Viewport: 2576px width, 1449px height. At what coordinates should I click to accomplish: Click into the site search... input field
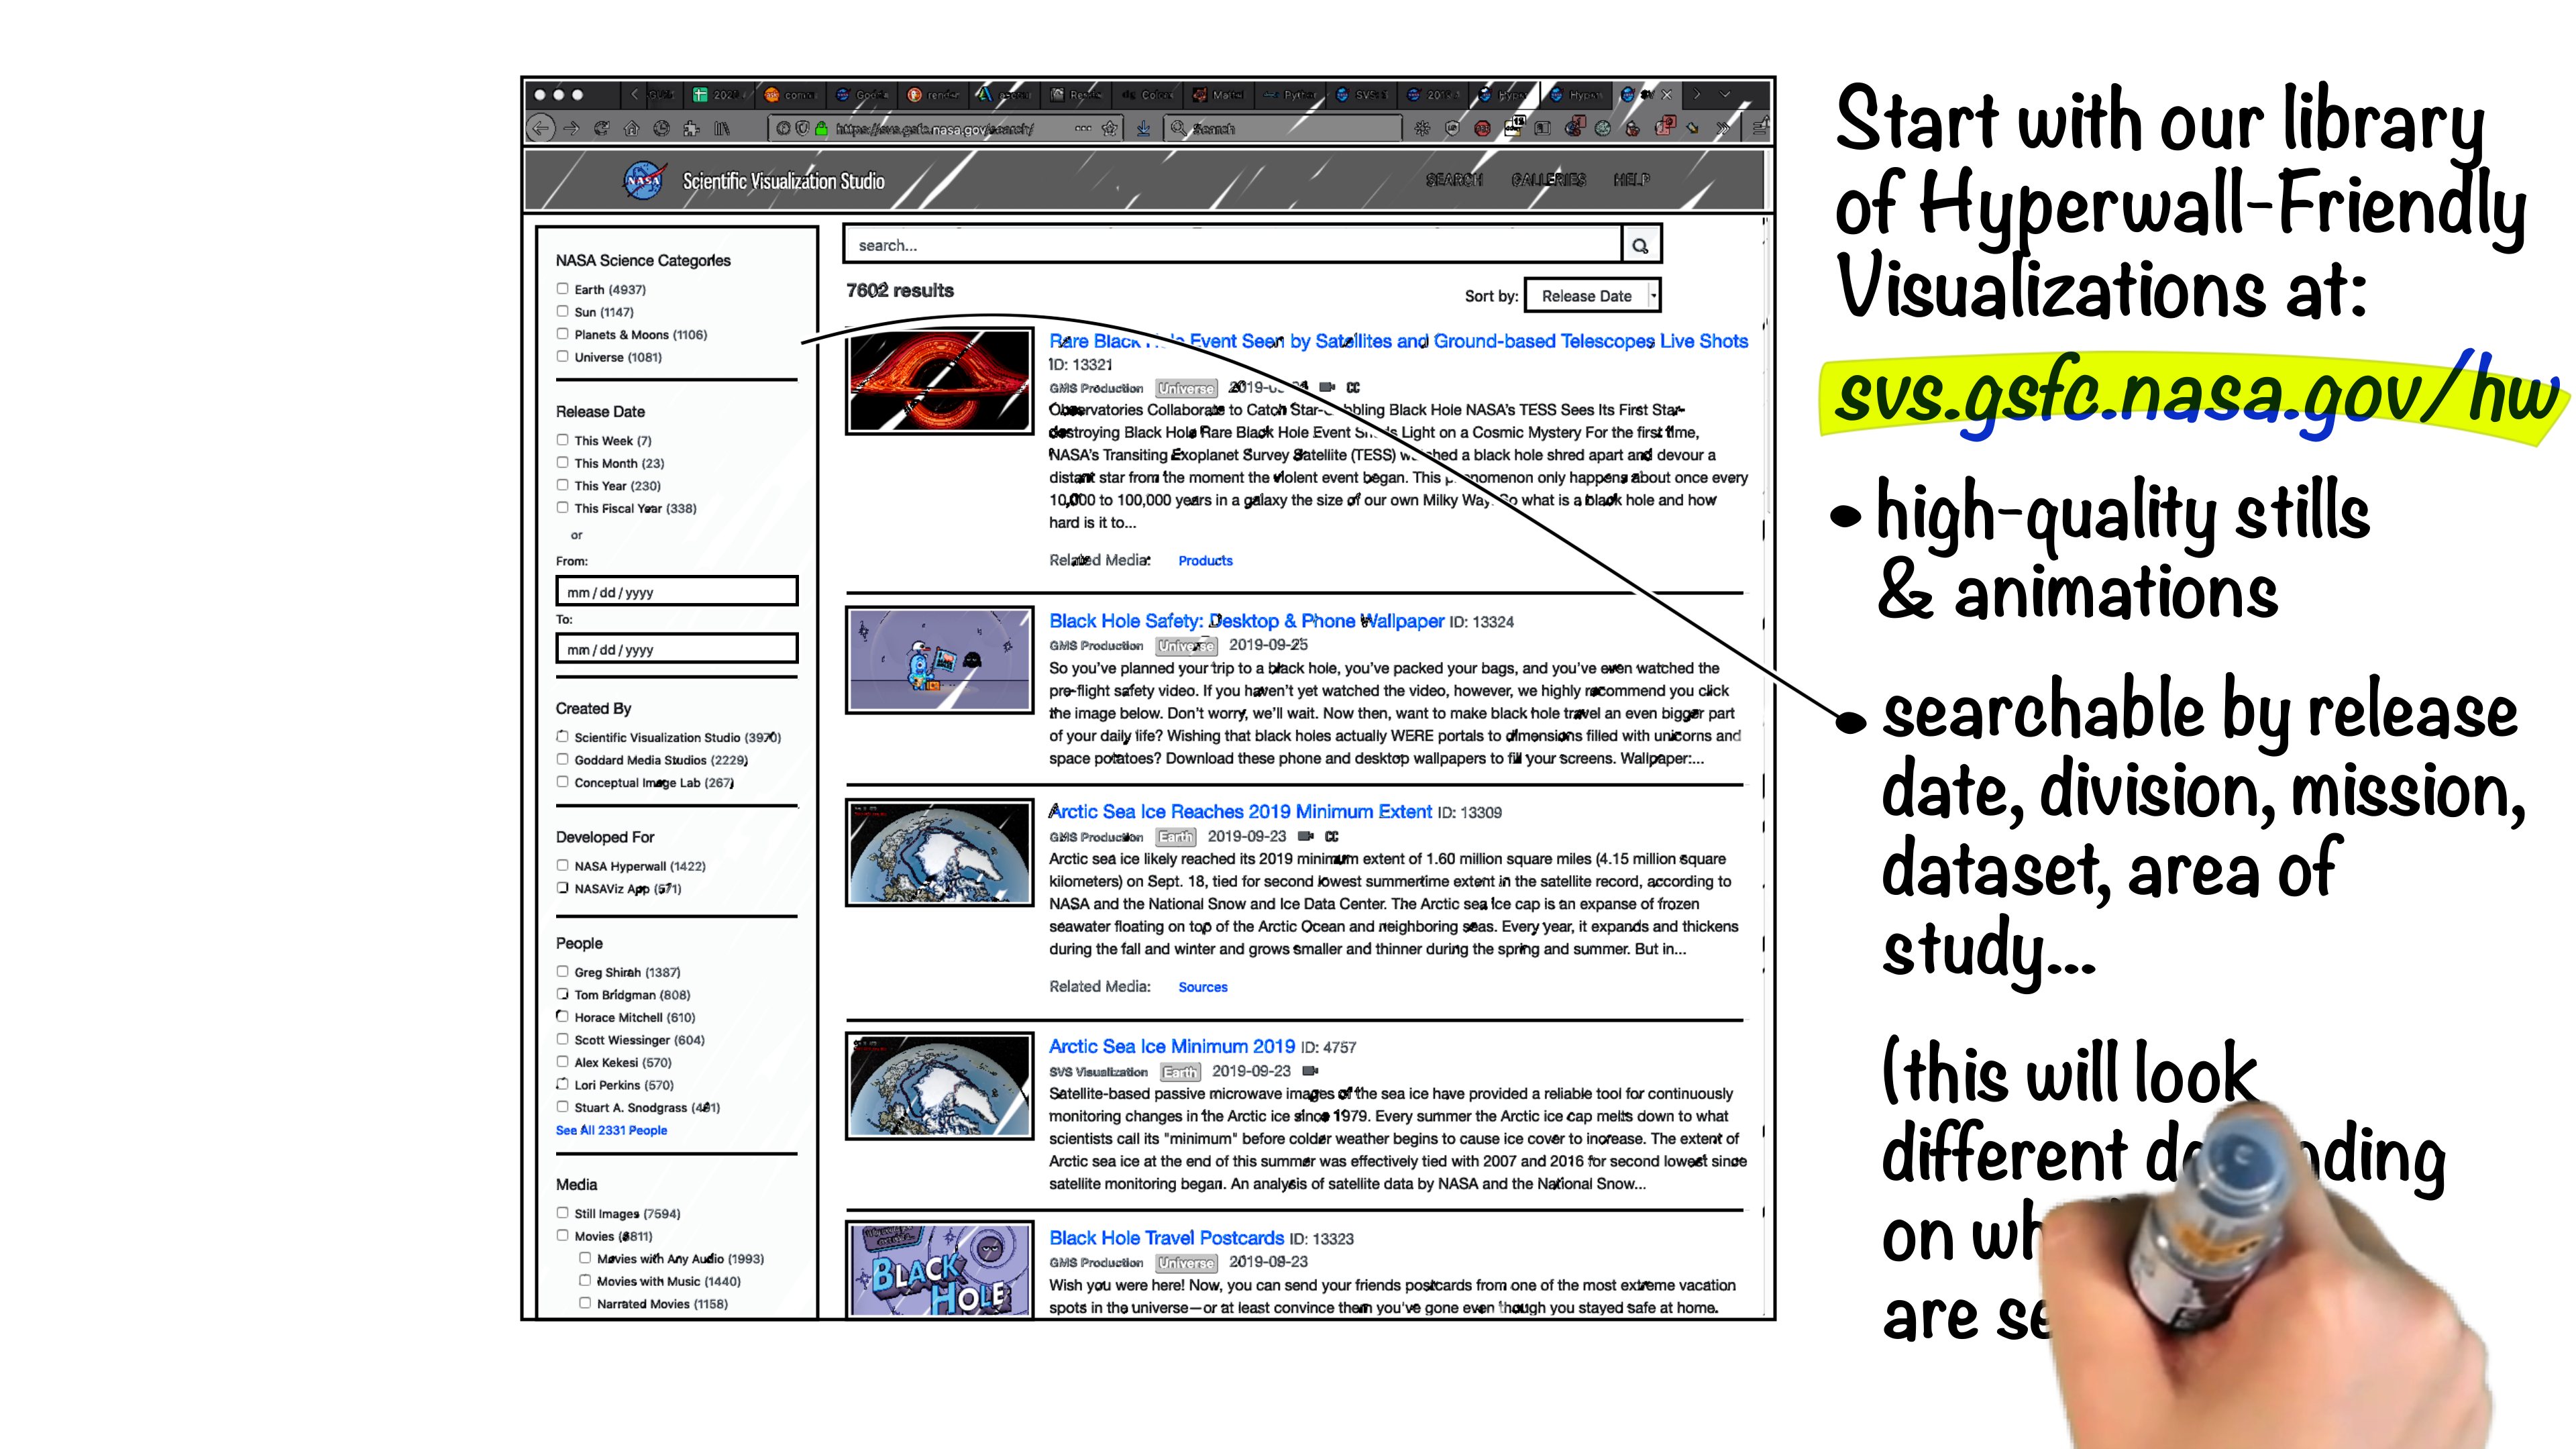point(1232,245)
